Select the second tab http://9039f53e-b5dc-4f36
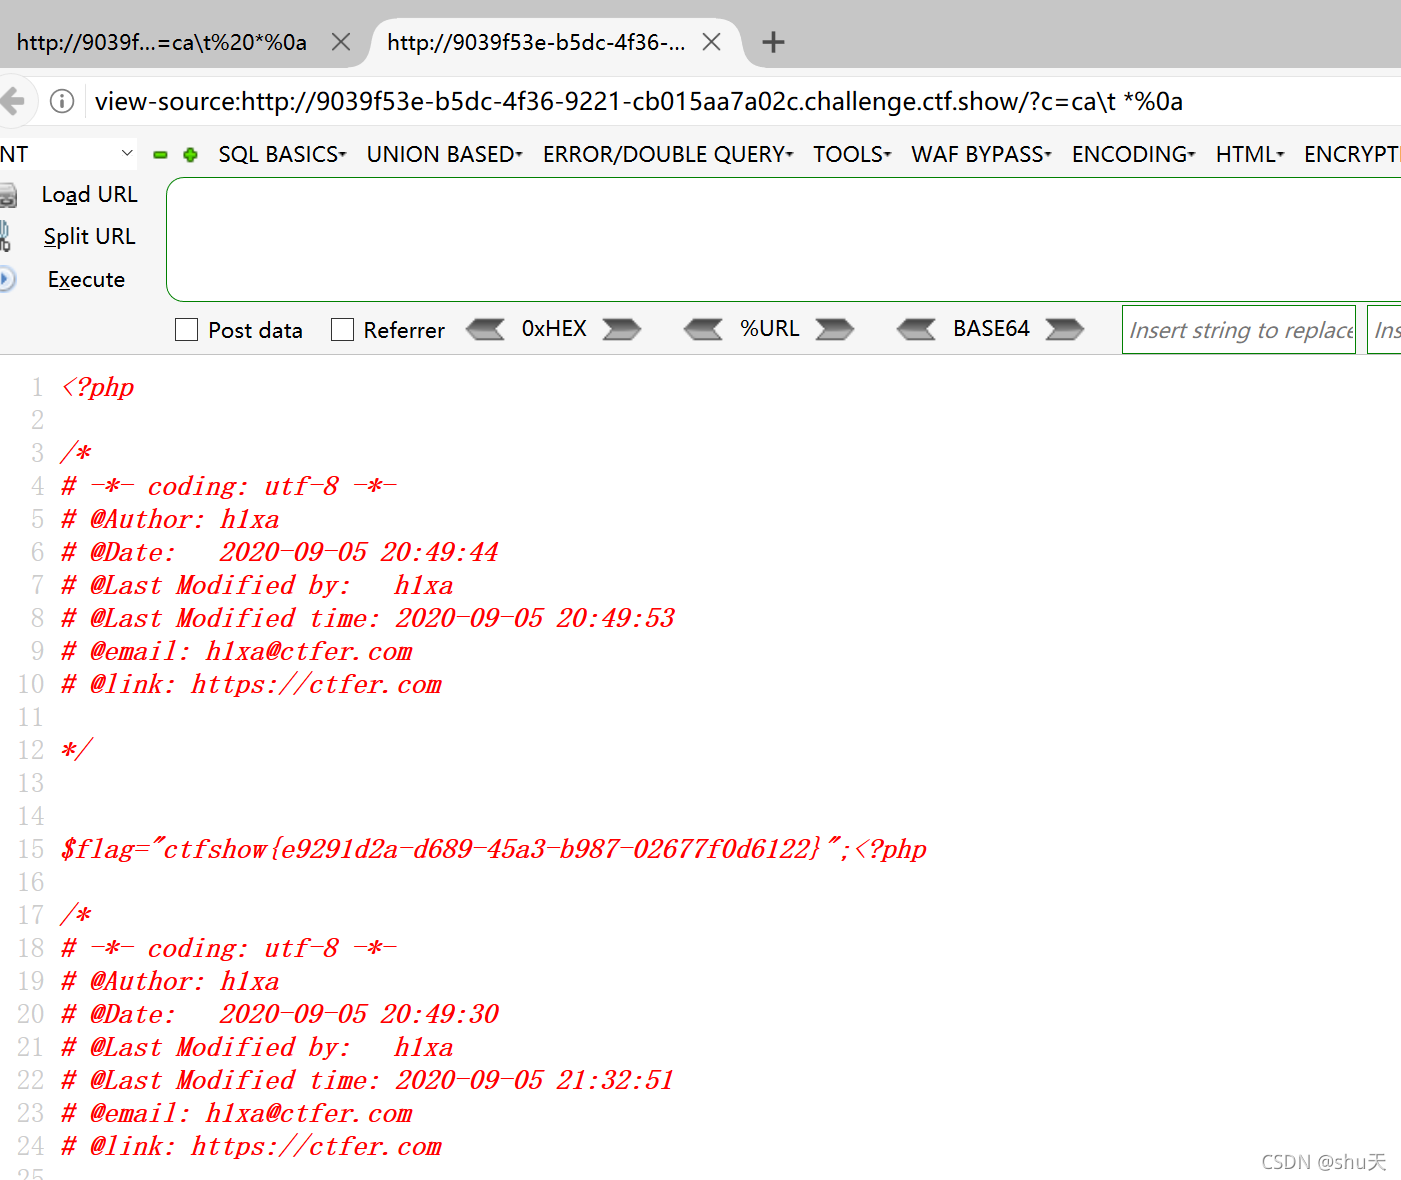1401x1180 pixels. tap(536, 42)
